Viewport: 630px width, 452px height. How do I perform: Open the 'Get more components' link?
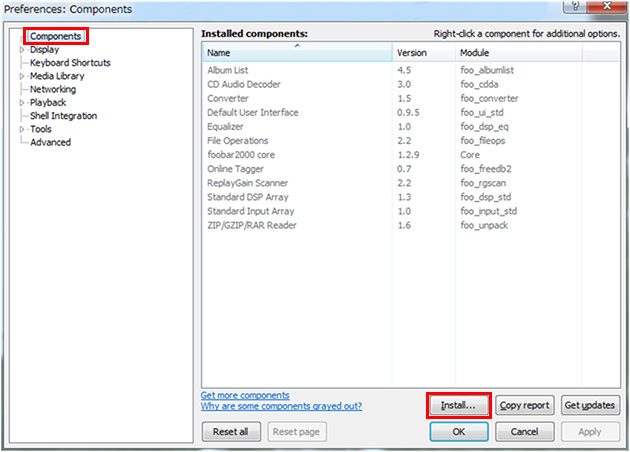click(245, 395)
